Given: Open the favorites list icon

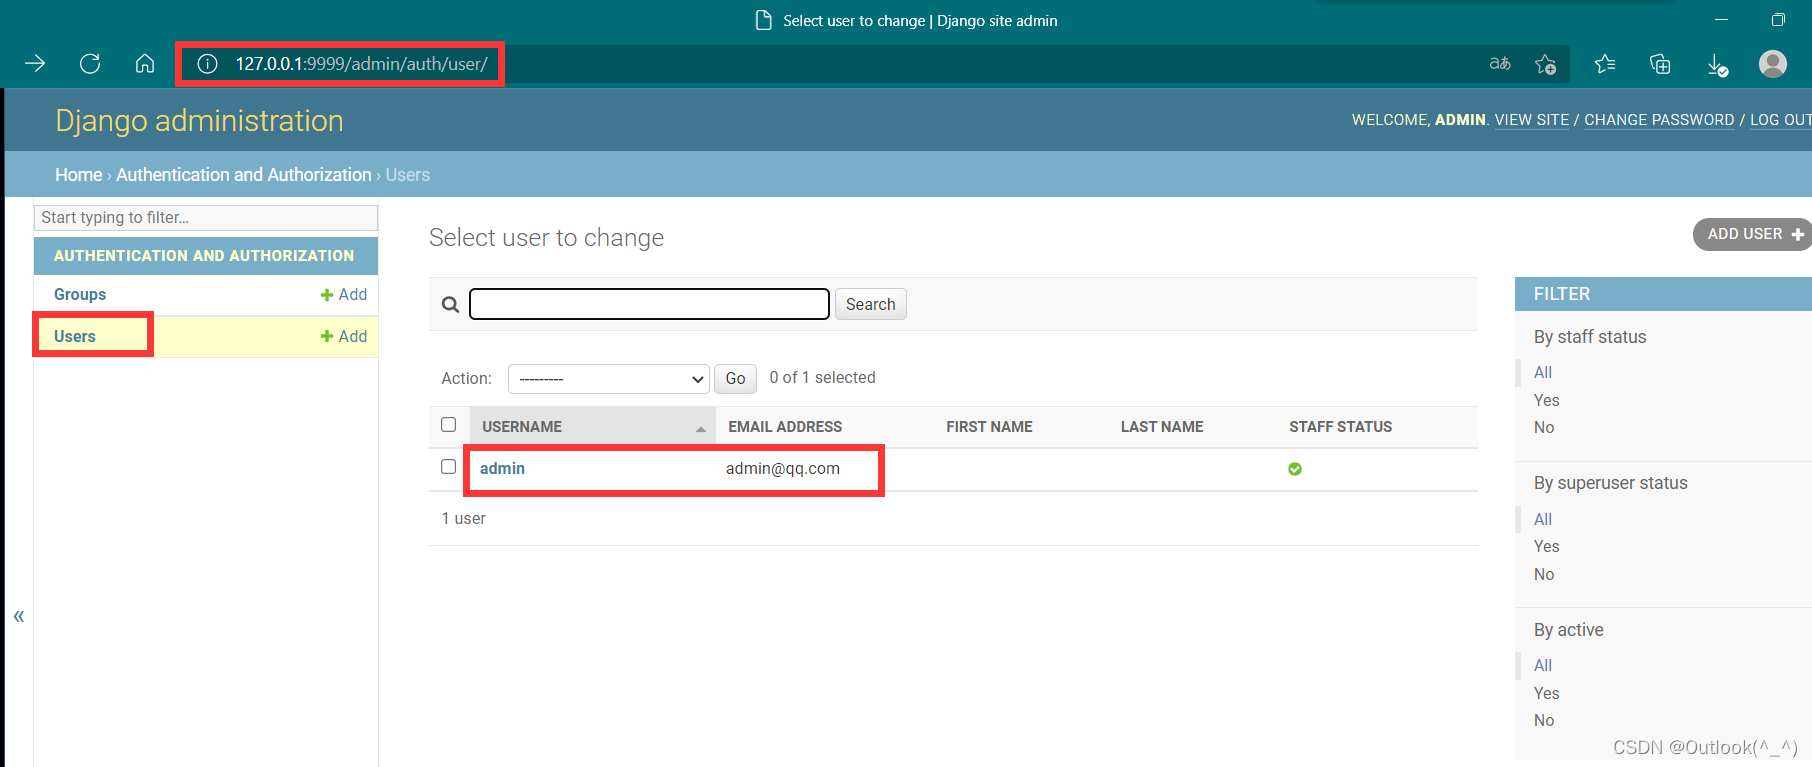Looking at the screenshot, I should (1605, 64).
